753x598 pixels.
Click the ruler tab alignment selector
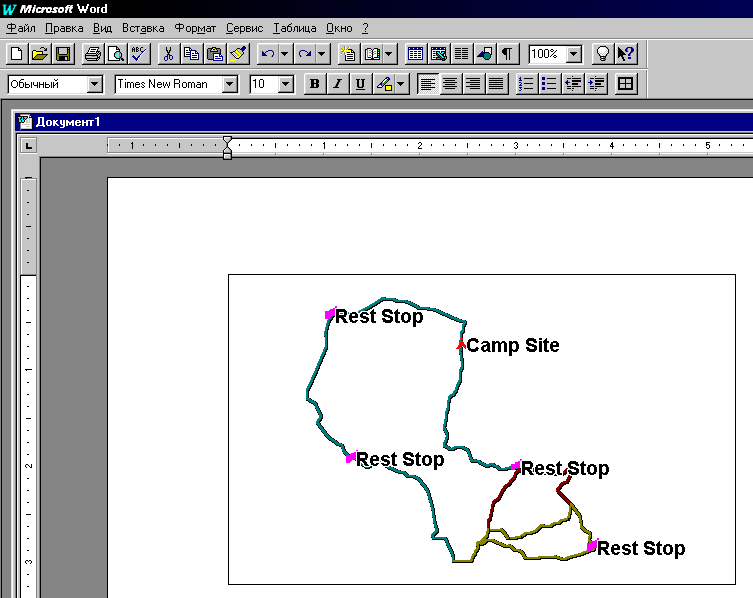[28, 146]
